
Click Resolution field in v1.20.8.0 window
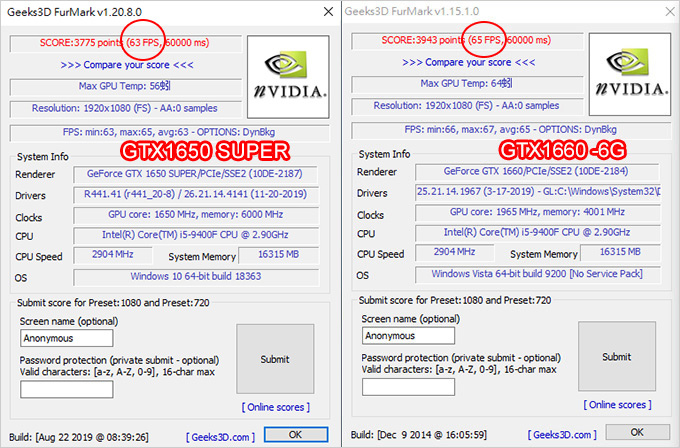pyautogui.click(x=126, y=108)
